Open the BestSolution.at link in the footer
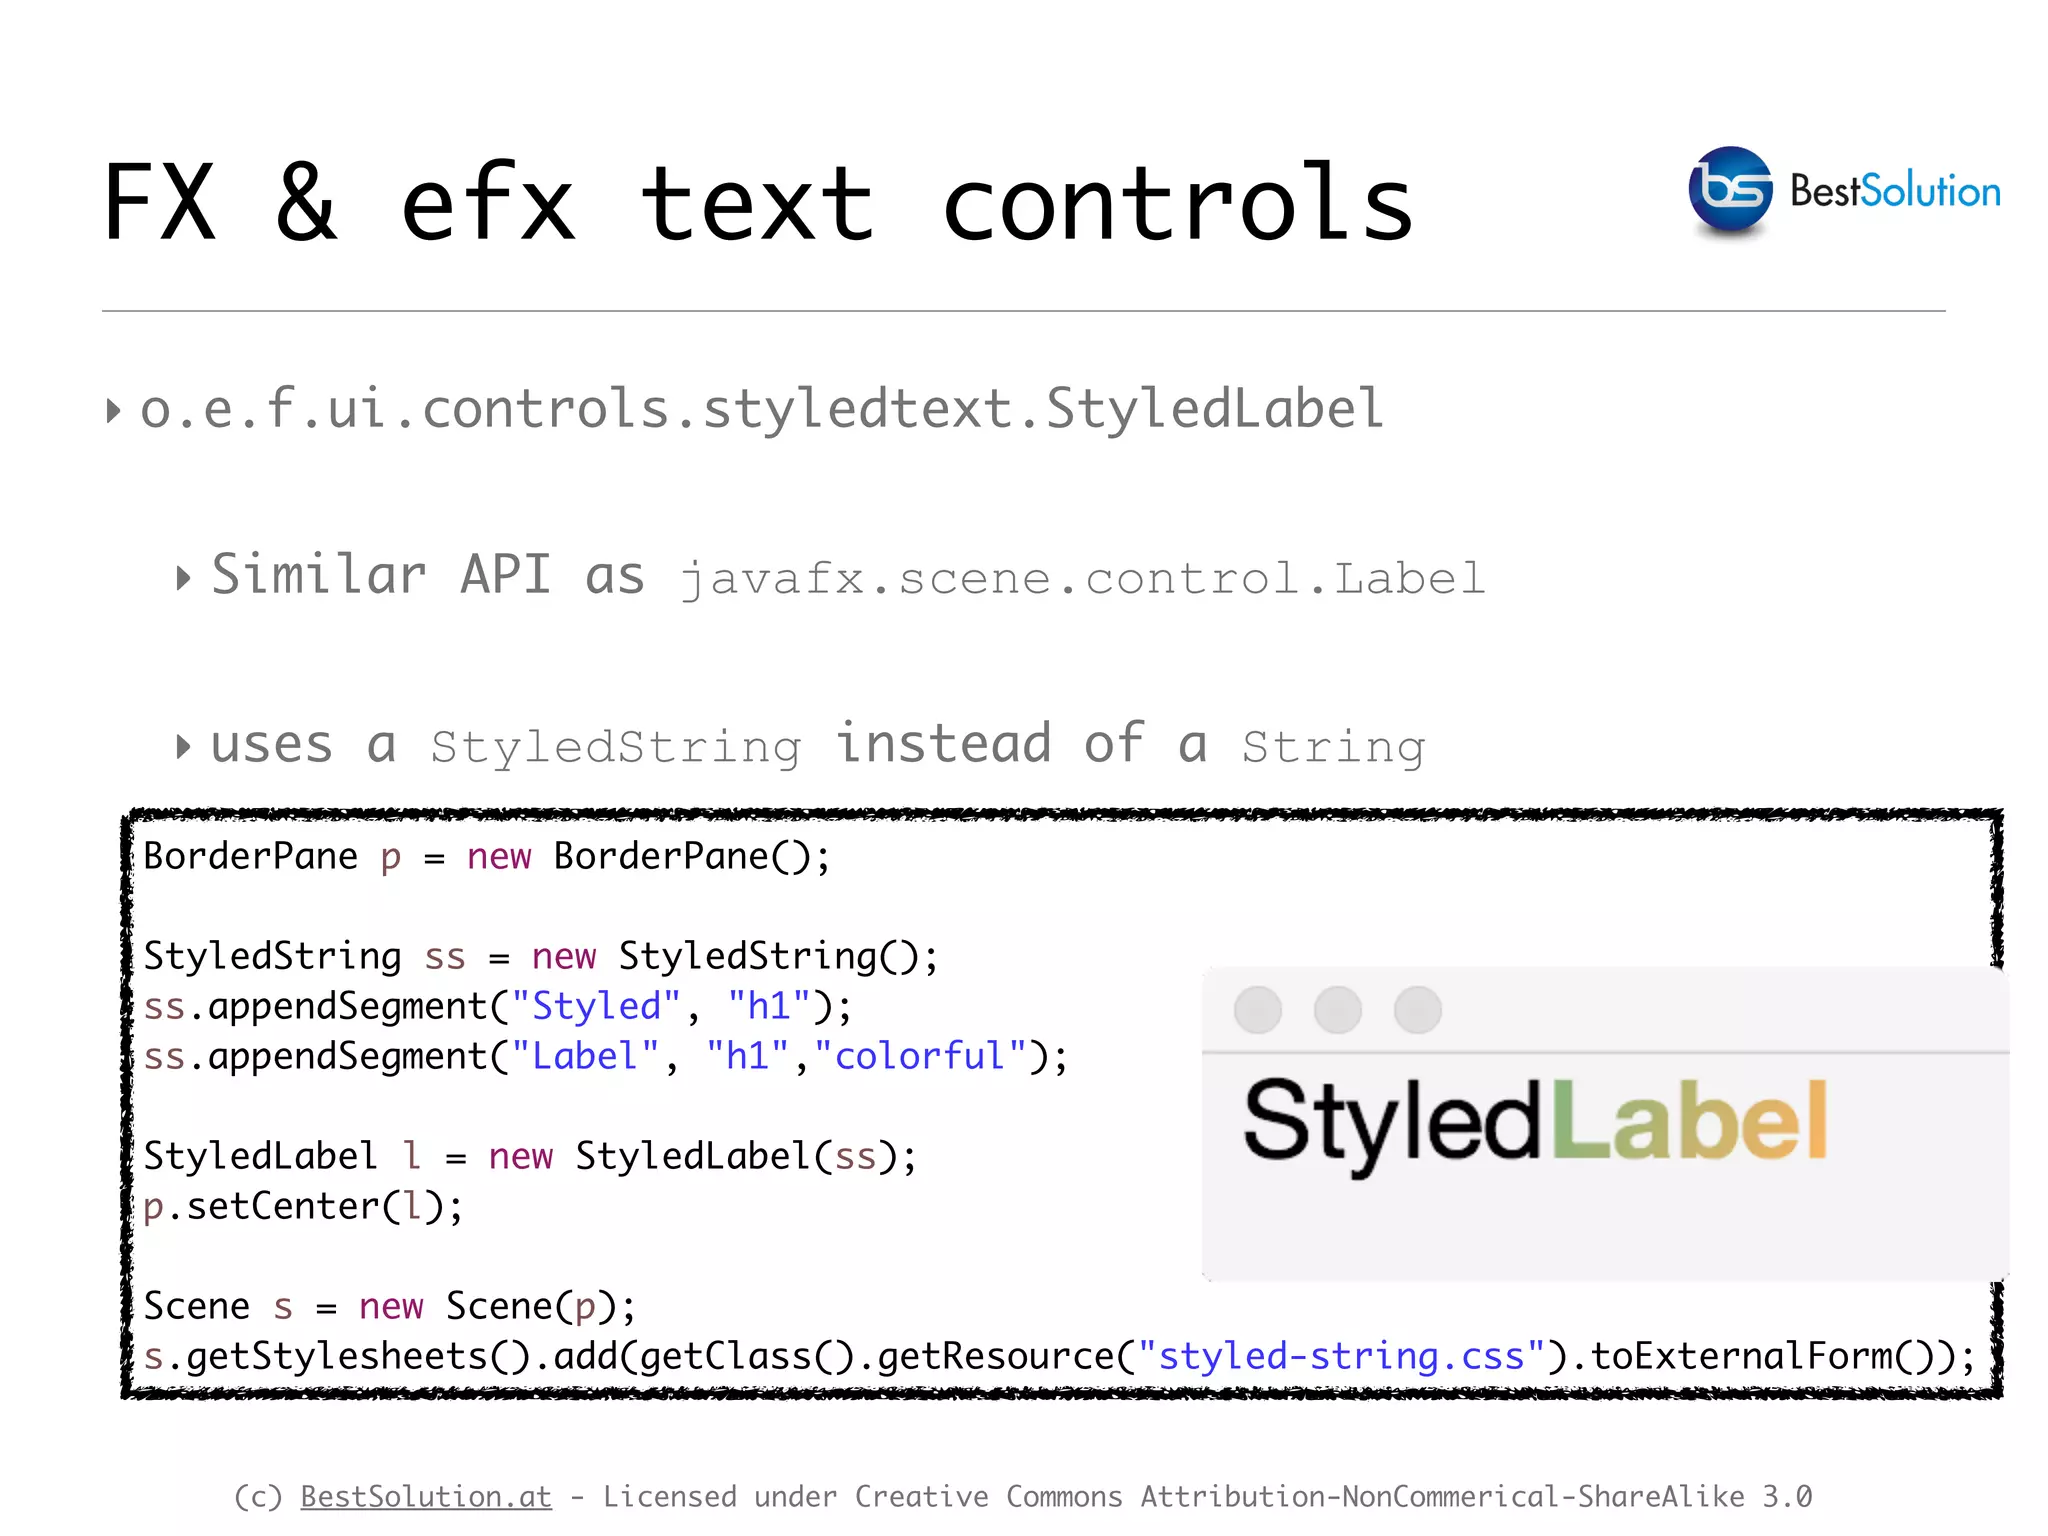 (426, 1496)
